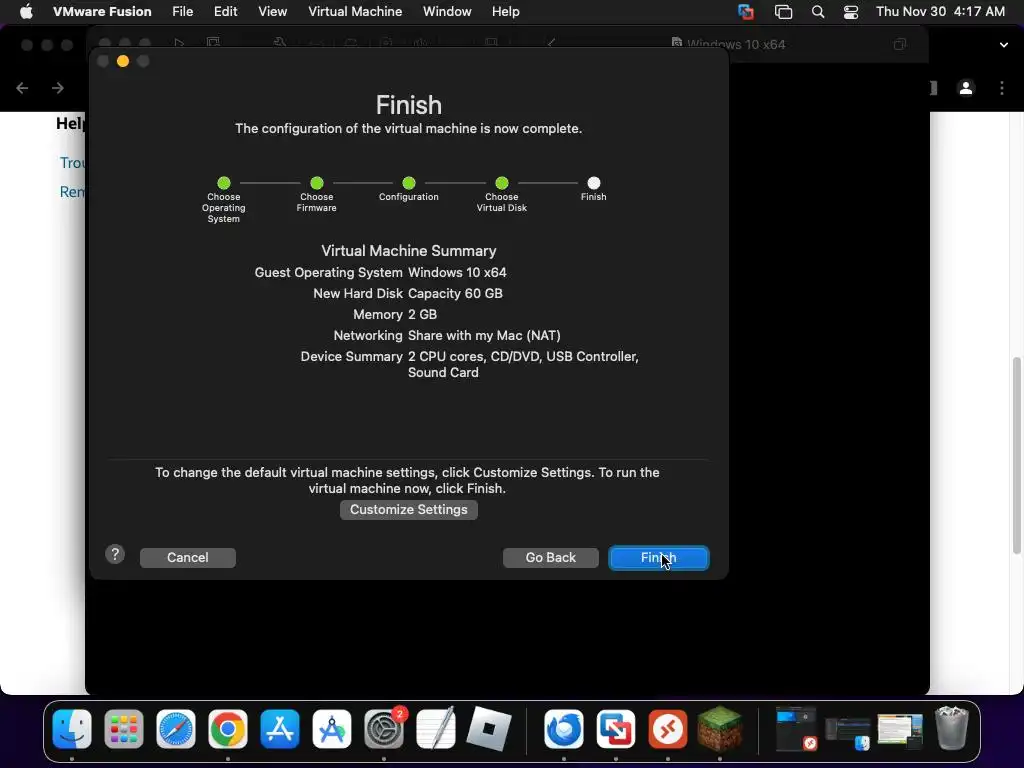Click the 'Virtual Machine Summary' heading

409,251
